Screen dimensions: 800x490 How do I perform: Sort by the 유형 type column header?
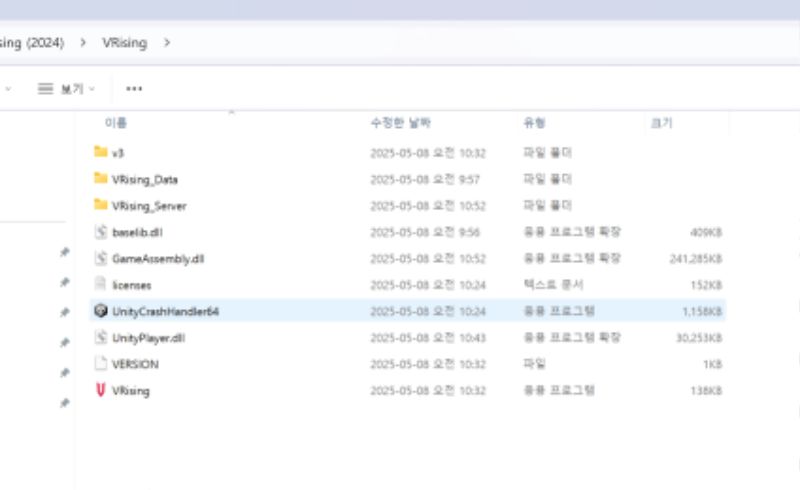click(534, 123)
